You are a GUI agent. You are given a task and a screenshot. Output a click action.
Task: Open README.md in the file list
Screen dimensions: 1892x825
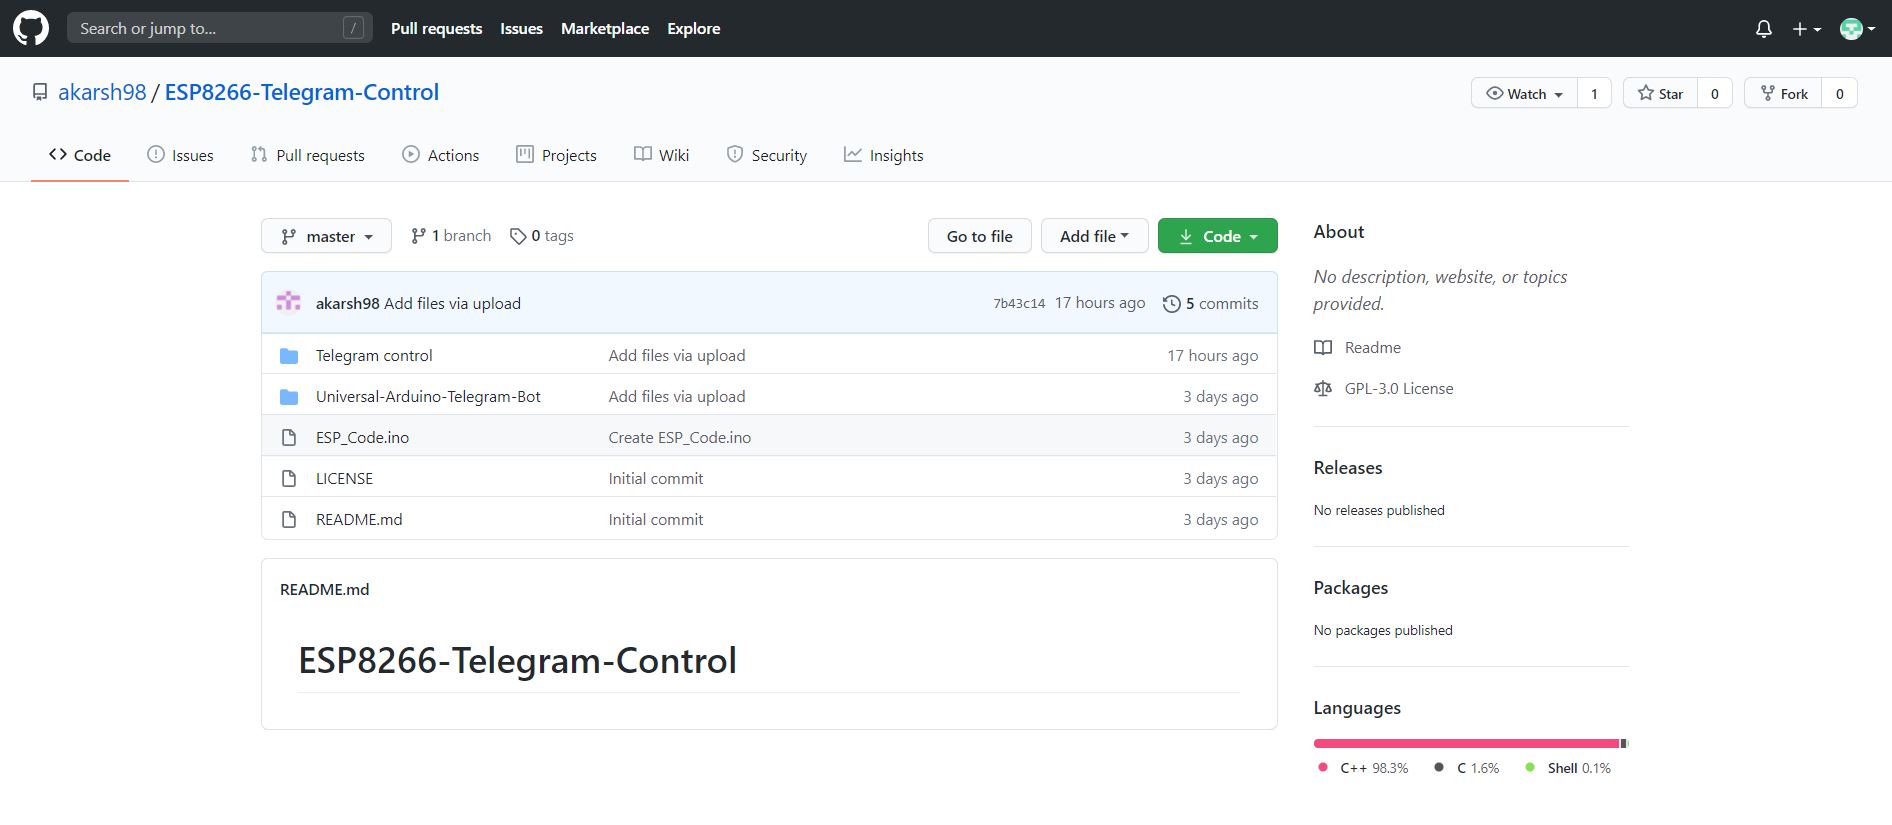tap(359, 519)
